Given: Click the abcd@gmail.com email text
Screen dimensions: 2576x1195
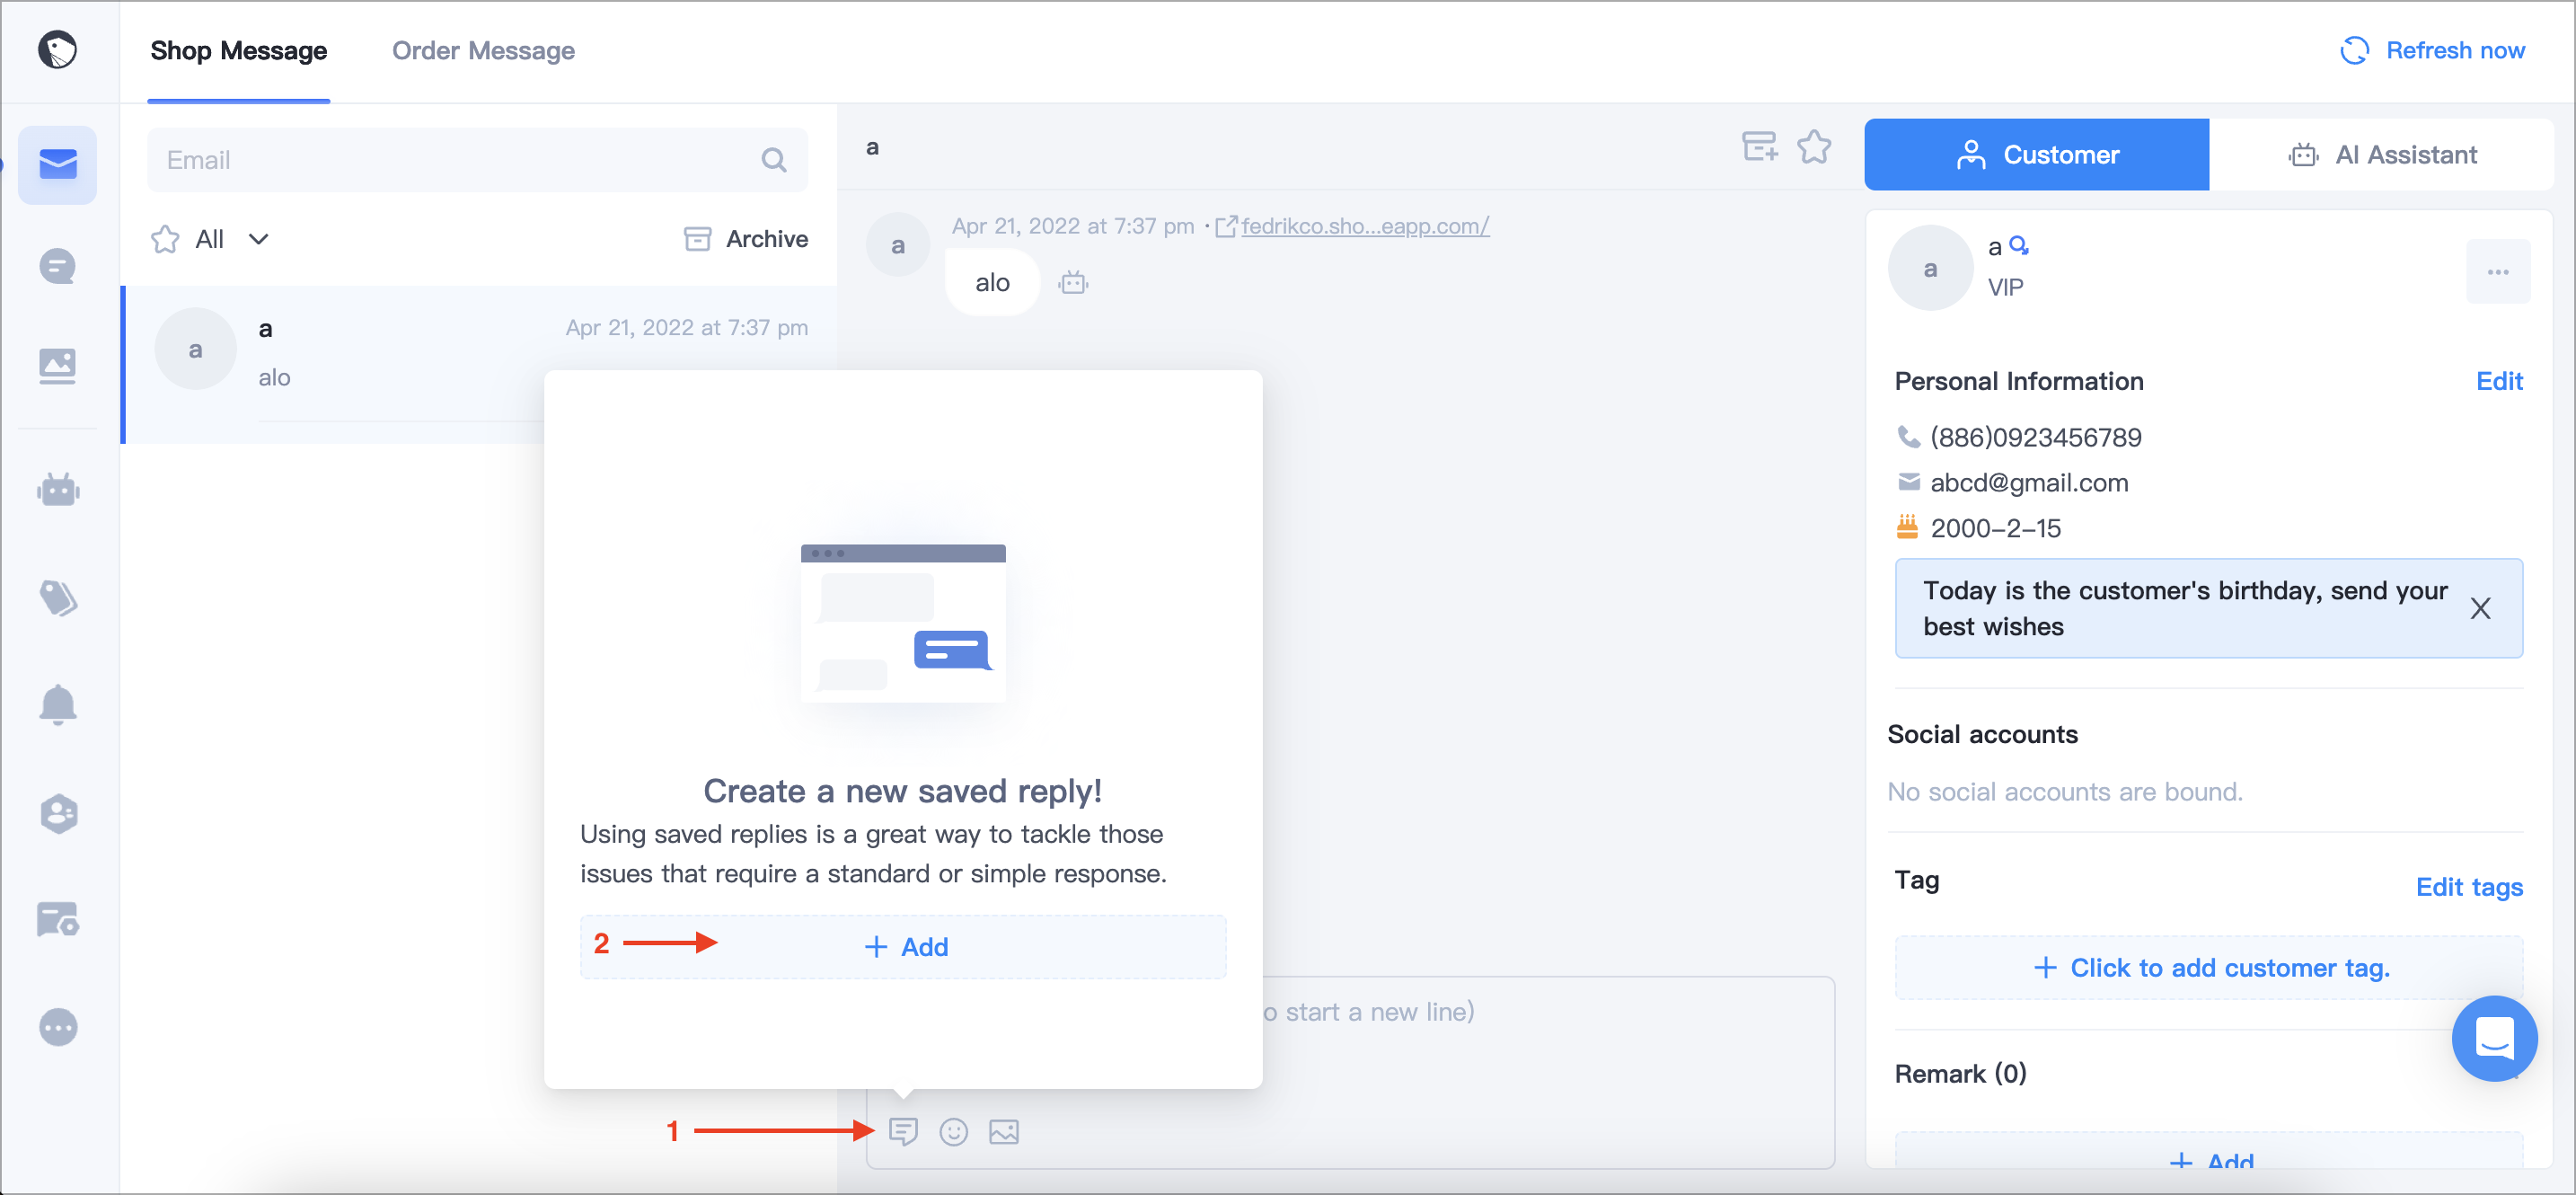Looking at the screenshot, I should coord(2029,483).
